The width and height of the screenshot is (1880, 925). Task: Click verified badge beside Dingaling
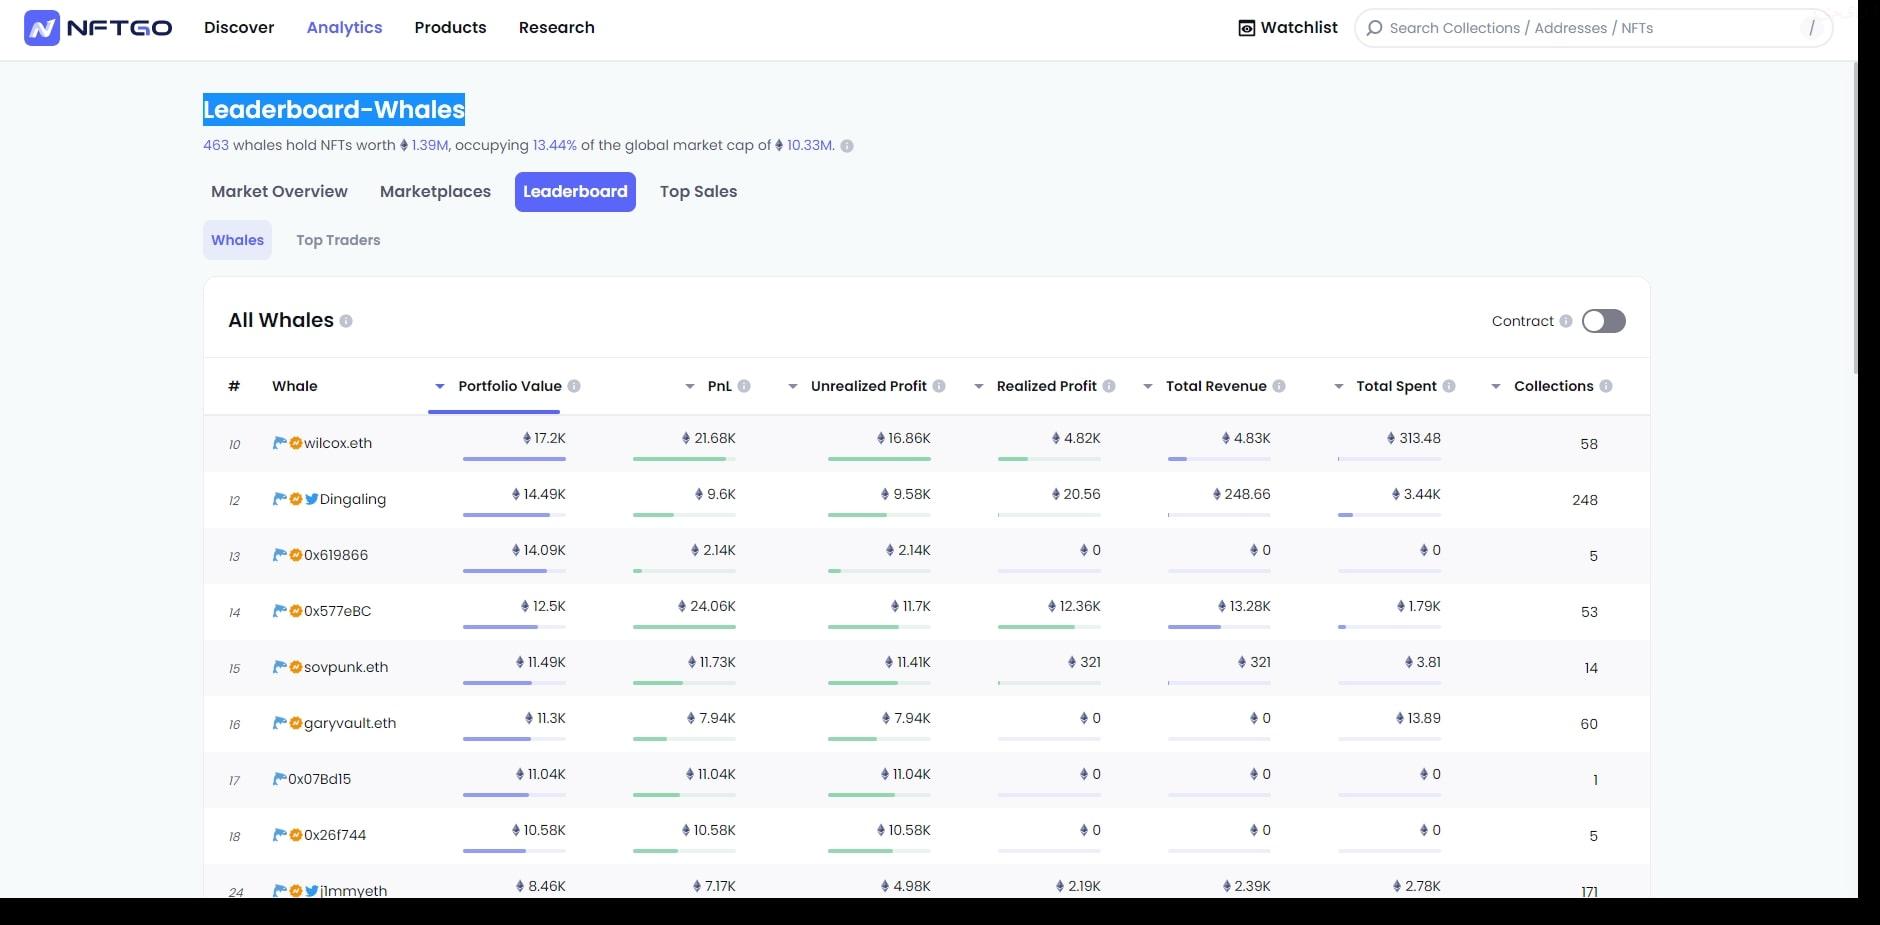[296, 498]
